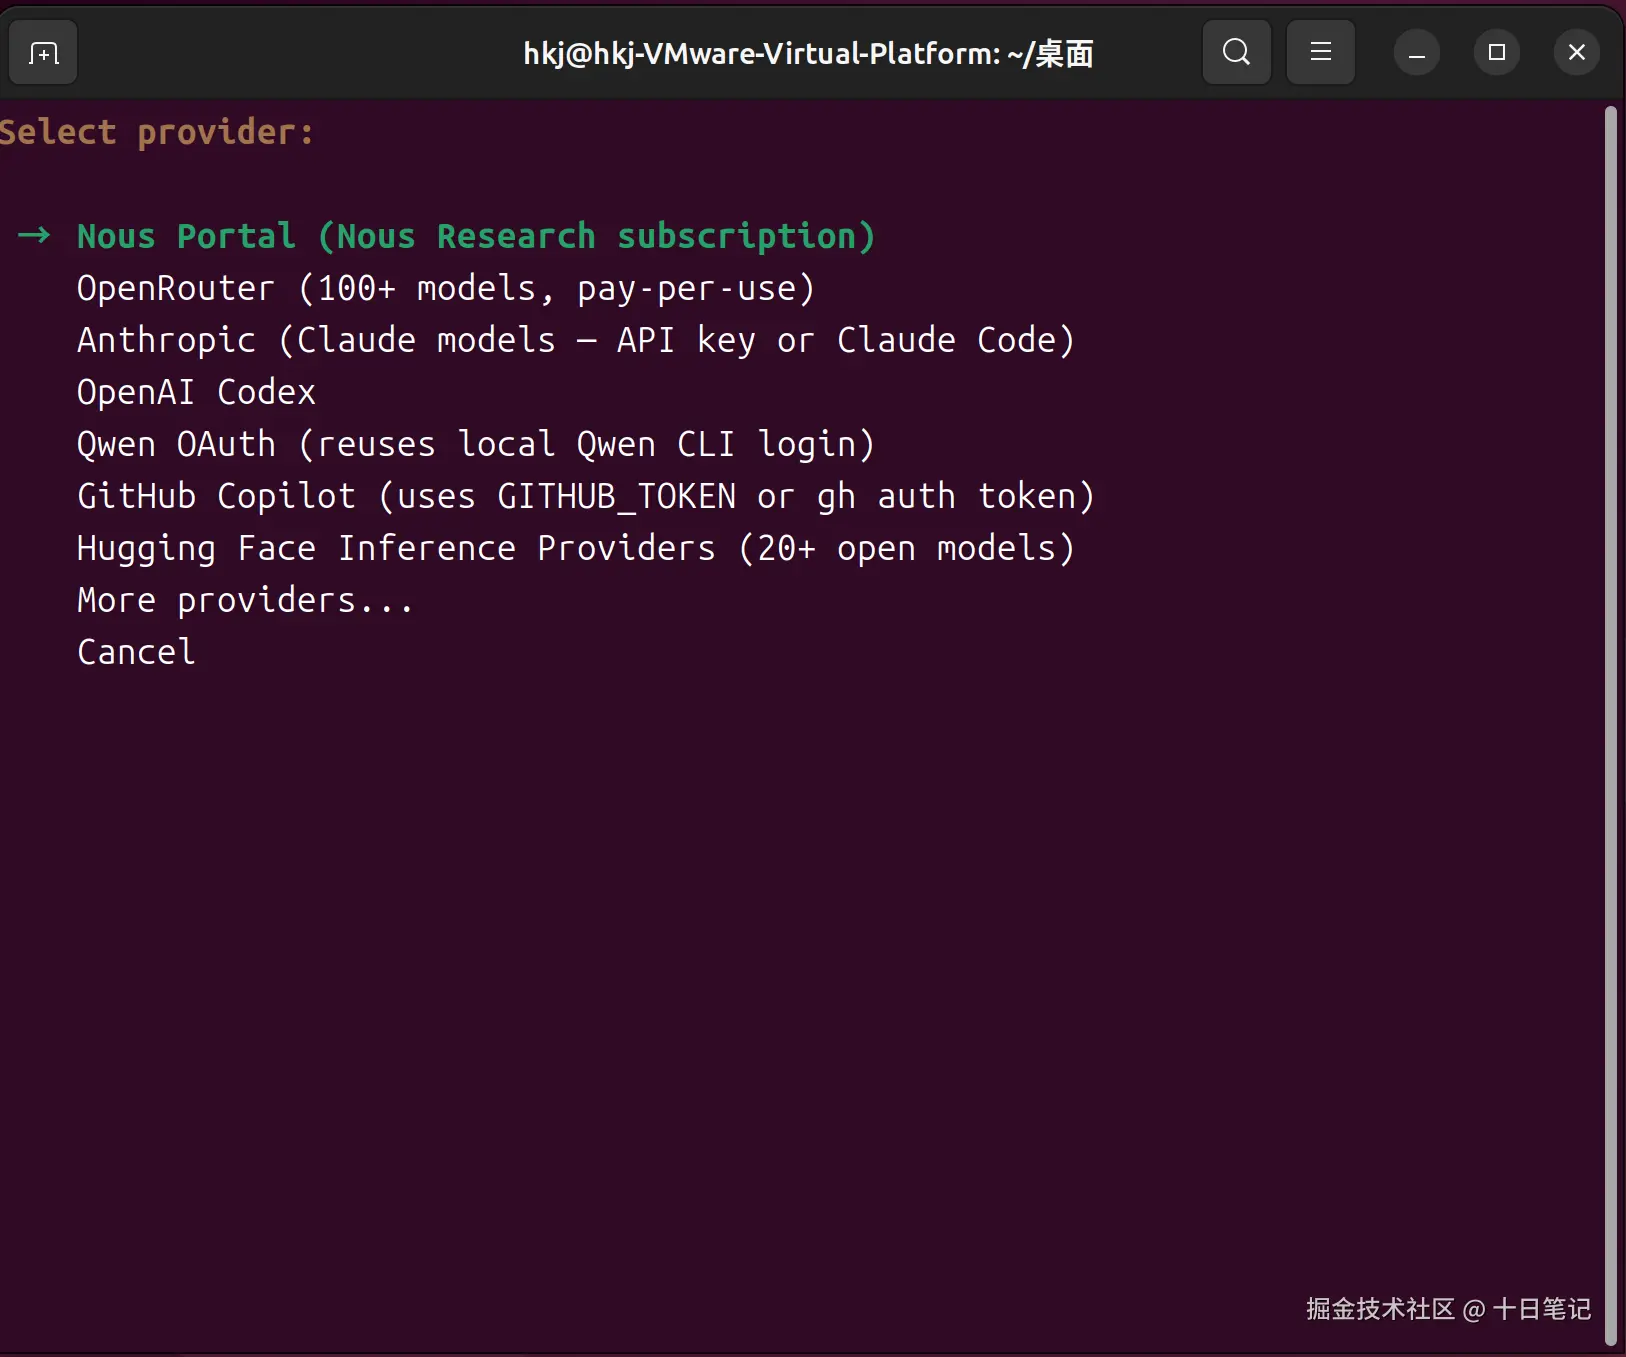Screen dimensions: 1626x1357
Task: Select Hugging Face Inference Providers
Action: click(x=575, y=549)
